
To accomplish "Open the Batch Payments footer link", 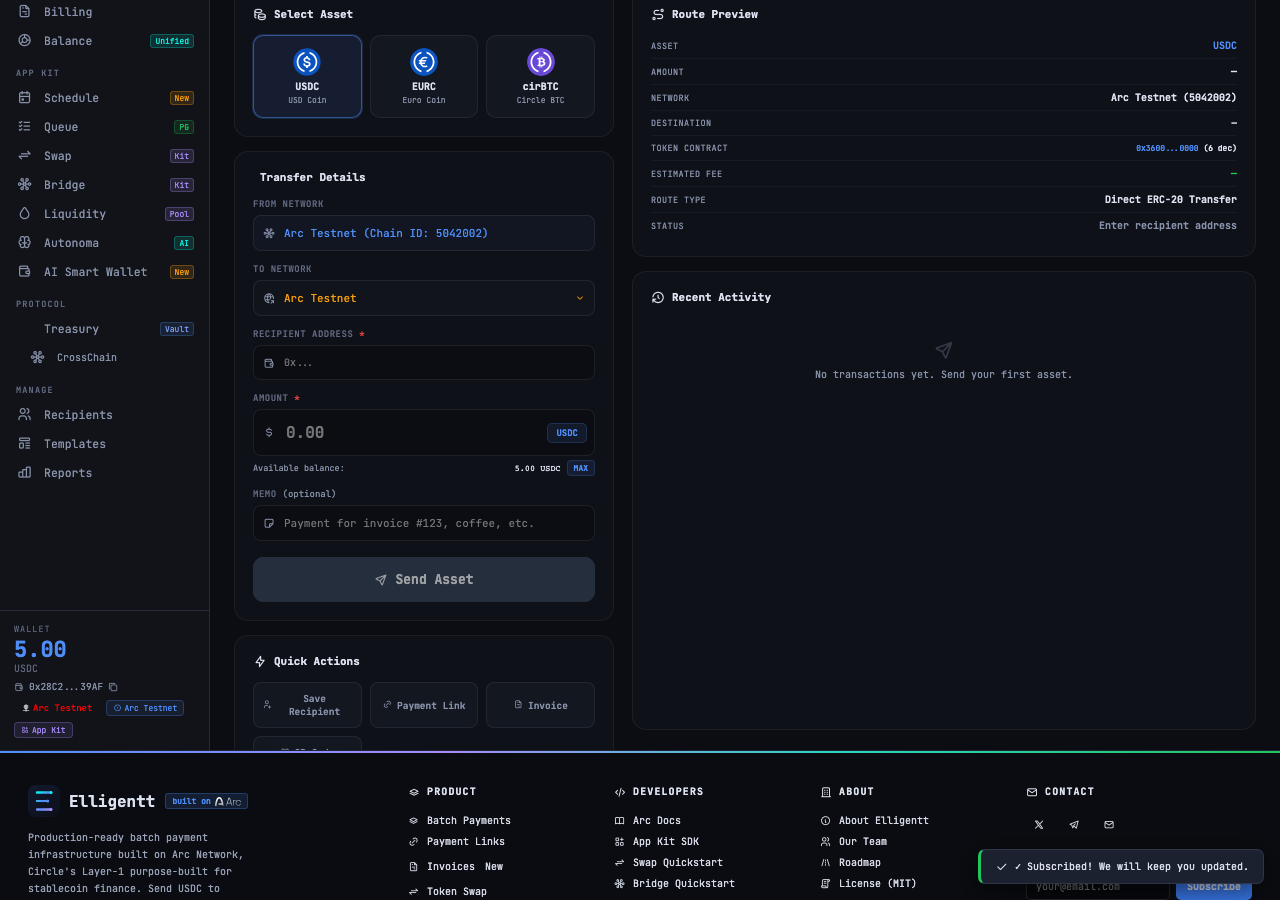I will 469,821.
